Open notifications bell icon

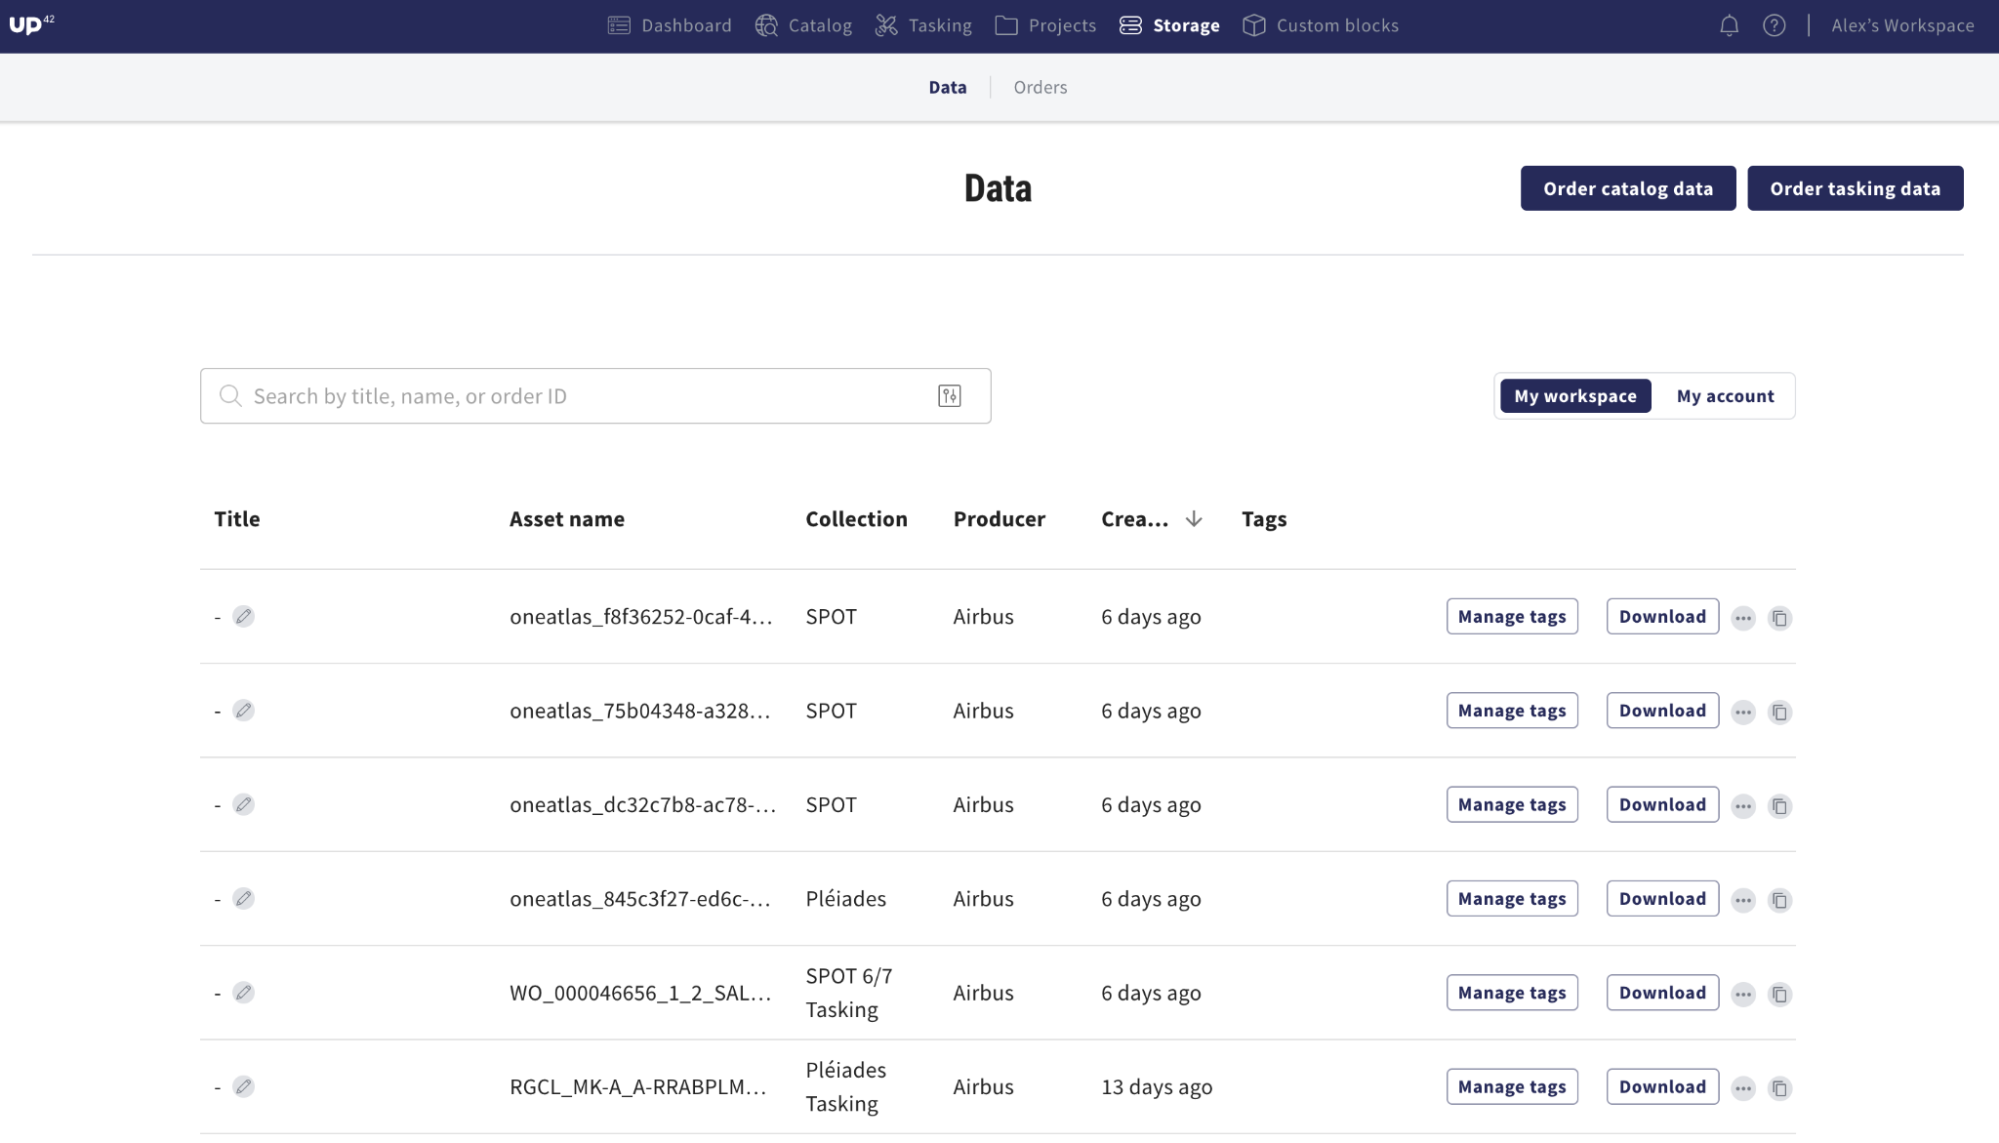click(x=1728, y=26)
